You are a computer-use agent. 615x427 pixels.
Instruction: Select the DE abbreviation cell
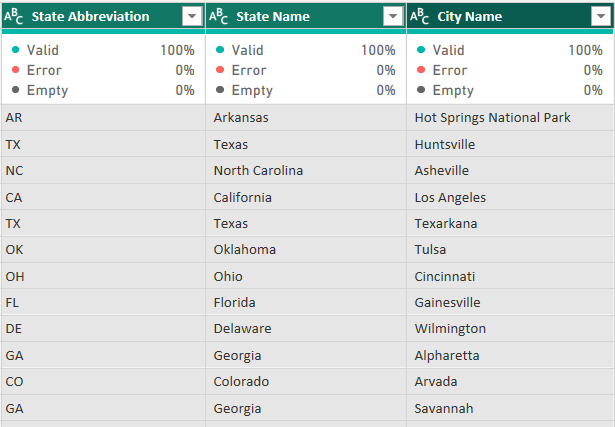click(x=104, y=329)
